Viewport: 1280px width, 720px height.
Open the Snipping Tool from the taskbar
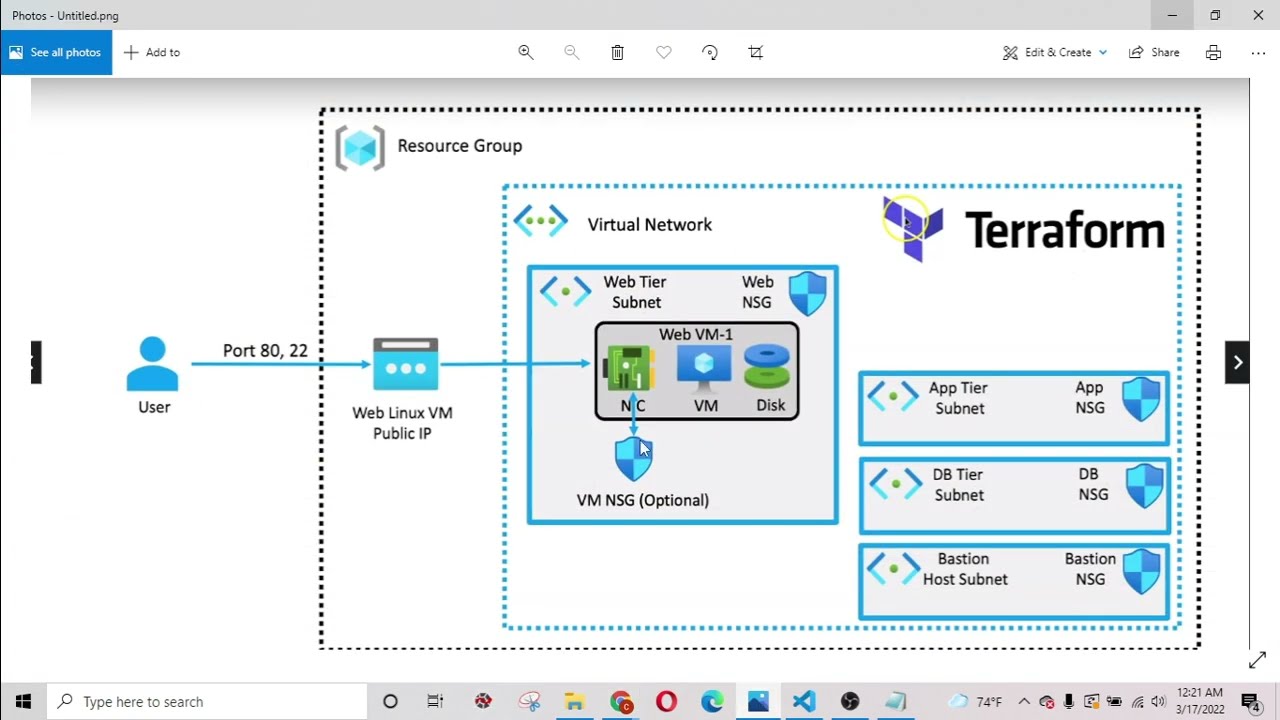coord(529,701)
